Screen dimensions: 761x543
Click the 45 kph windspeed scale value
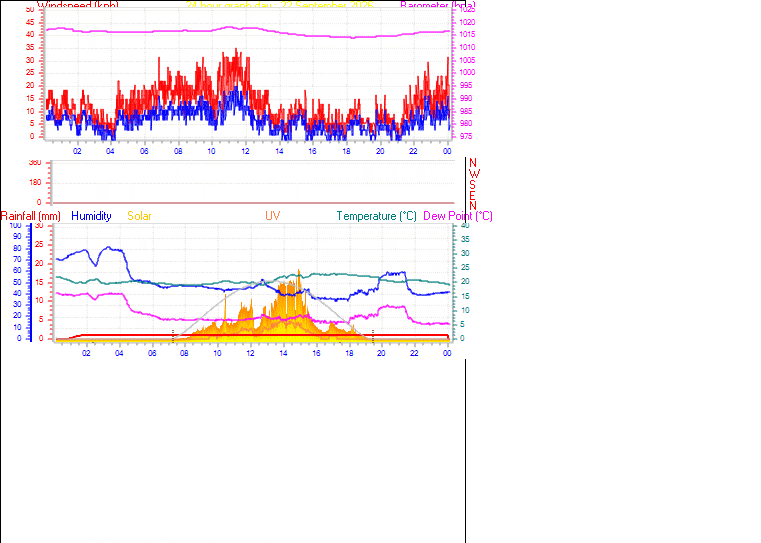click(x=30, y=22)
